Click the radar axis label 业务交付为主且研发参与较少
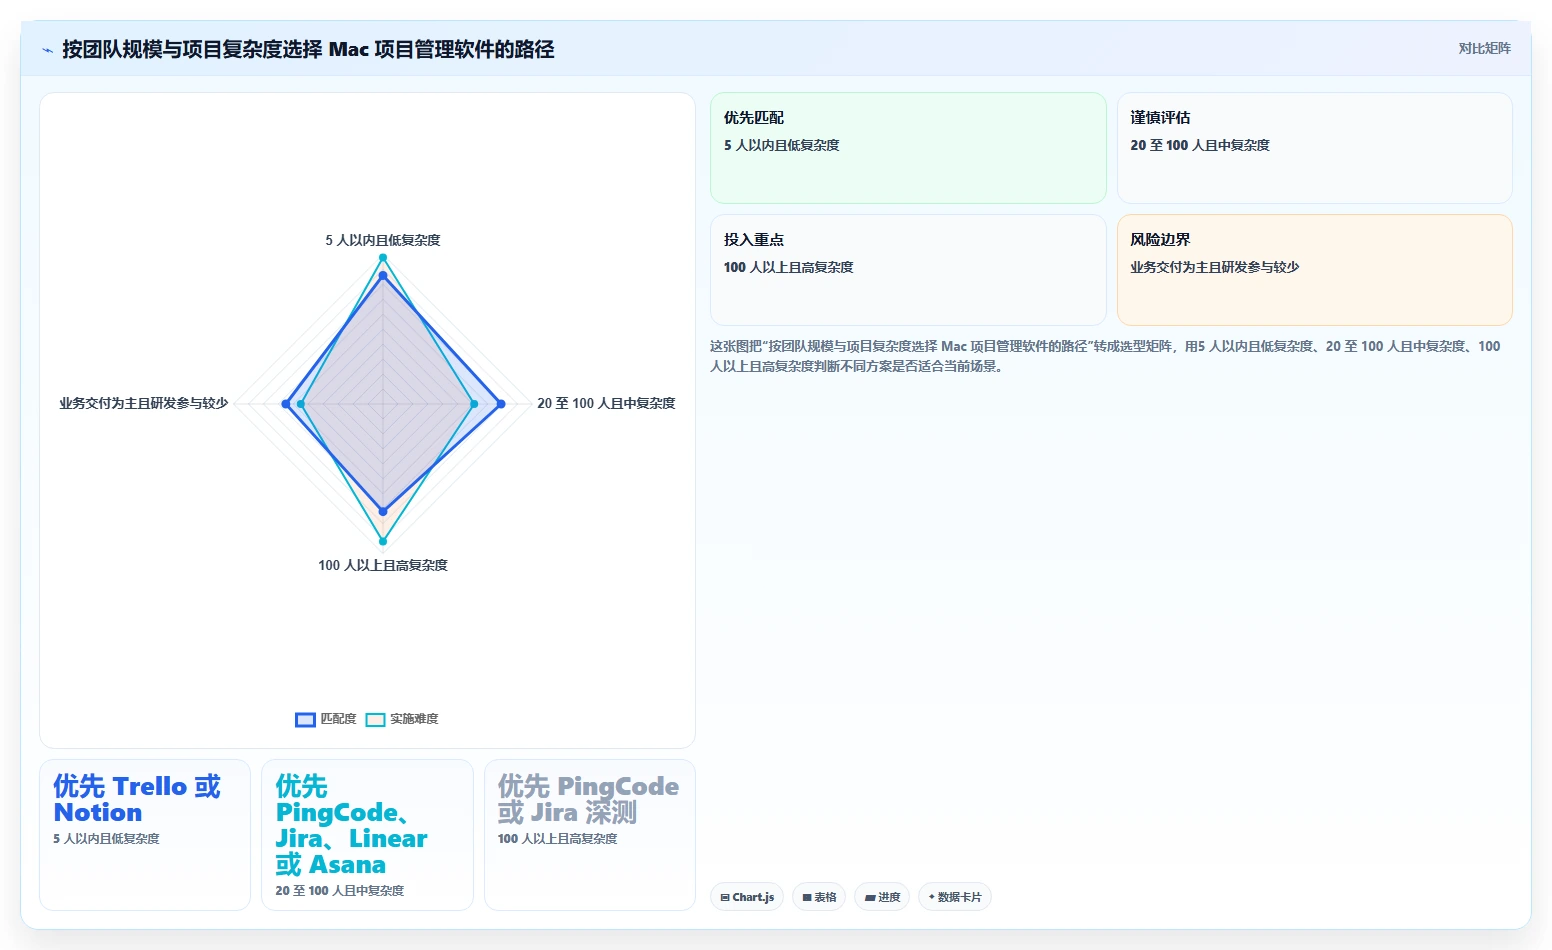The image size is (1552, 950). [x=144, y=403]
